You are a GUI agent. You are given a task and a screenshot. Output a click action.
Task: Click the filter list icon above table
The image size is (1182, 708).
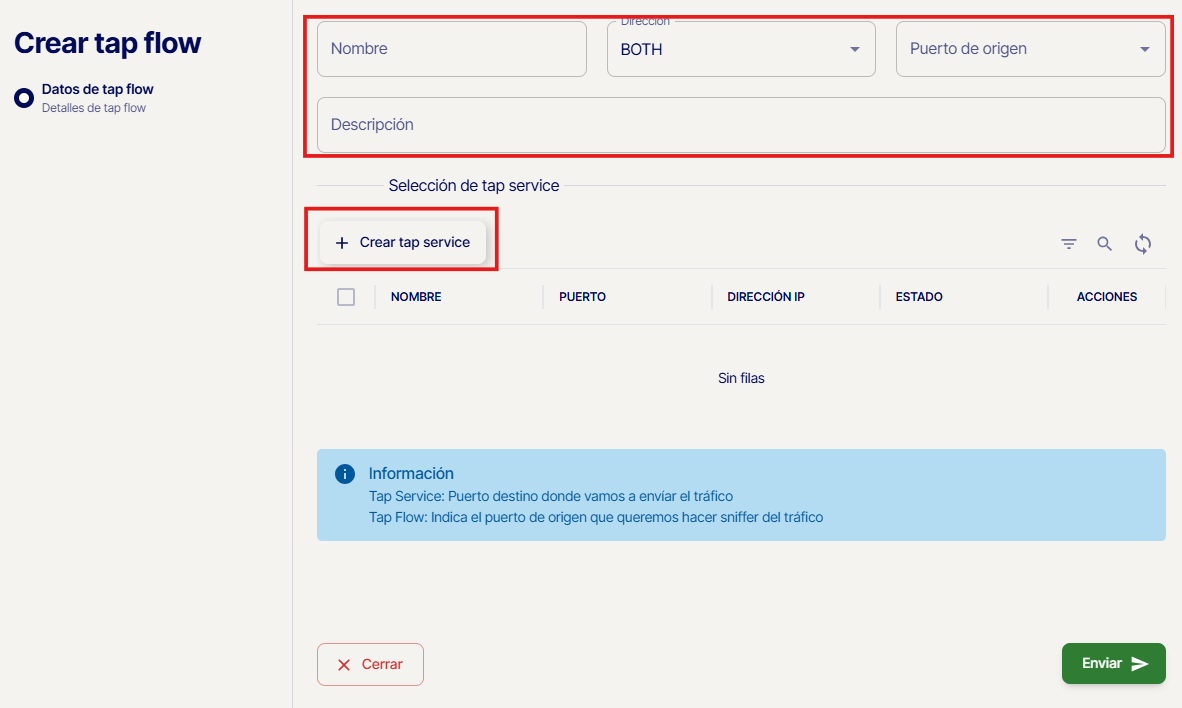1069,244
